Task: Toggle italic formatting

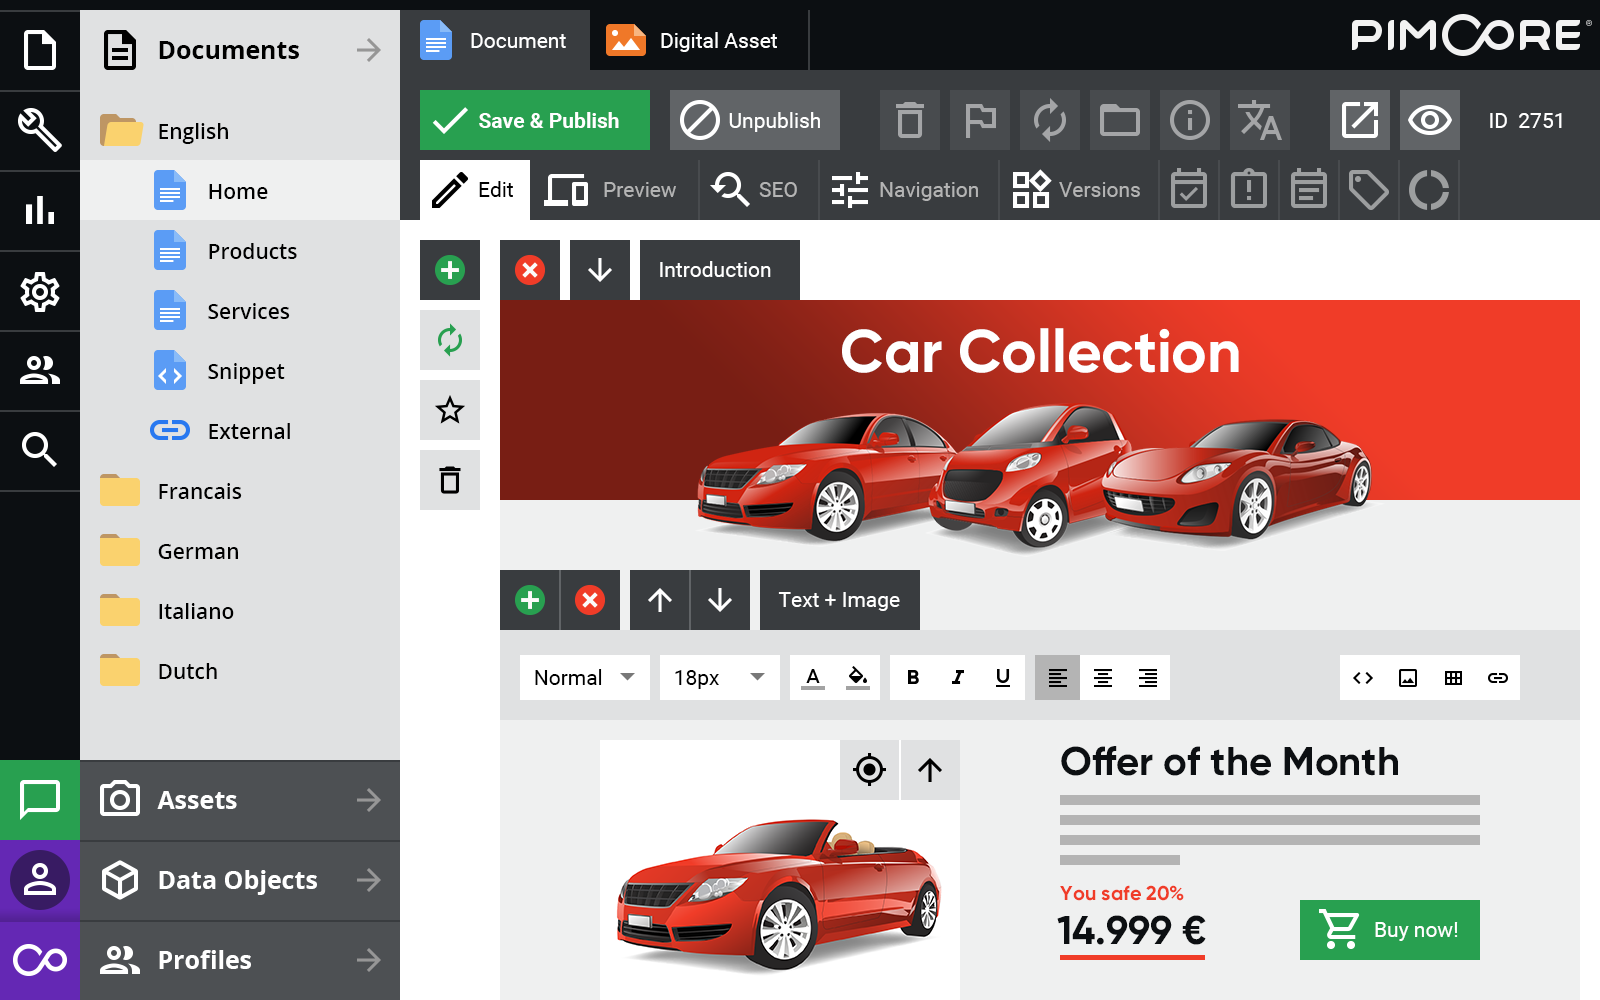Action: point(957,677)
